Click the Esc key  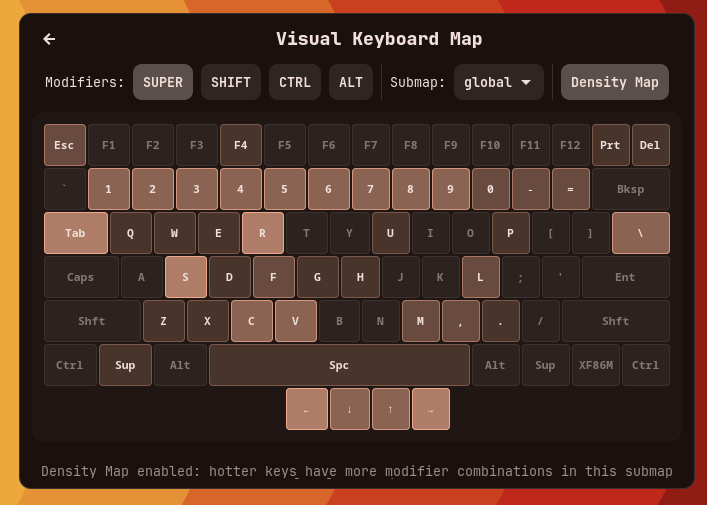point(64,145)
